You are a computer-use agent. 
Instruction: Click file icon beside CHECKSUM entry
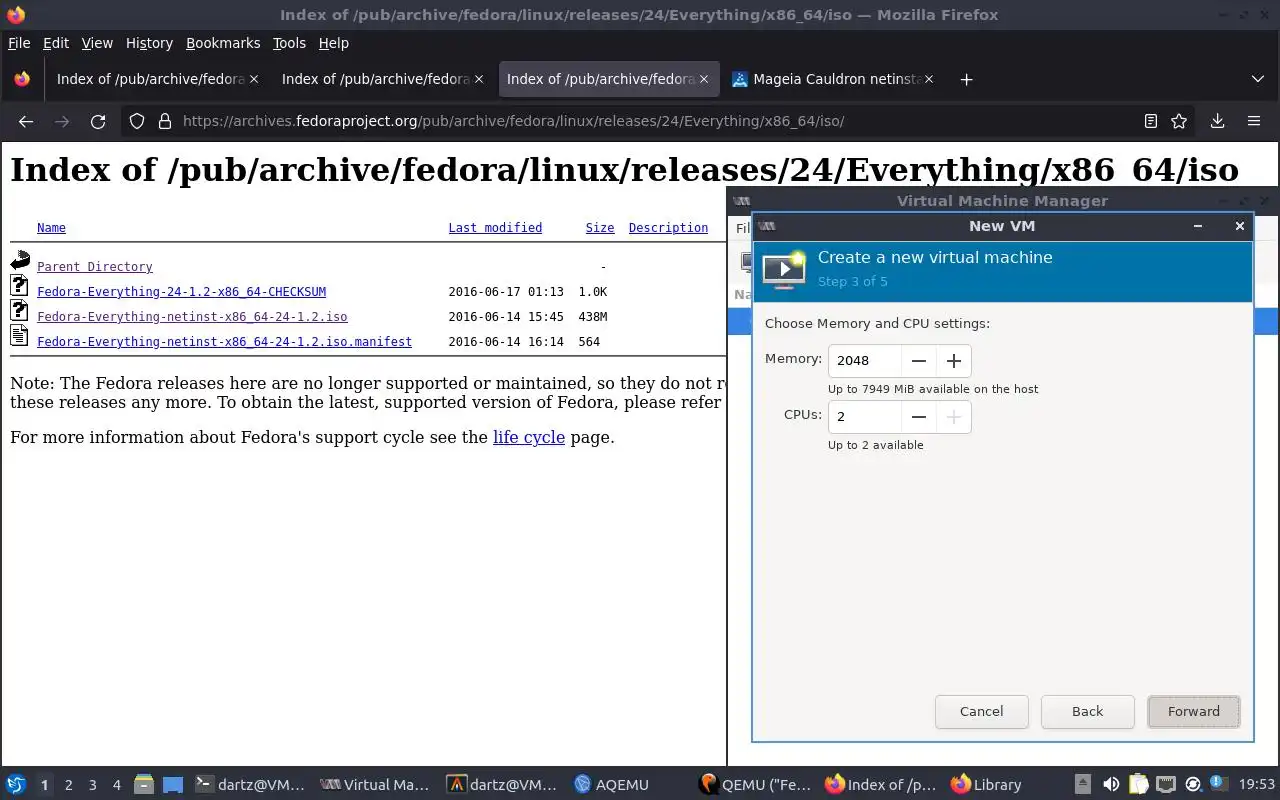(x=20, y=286)
